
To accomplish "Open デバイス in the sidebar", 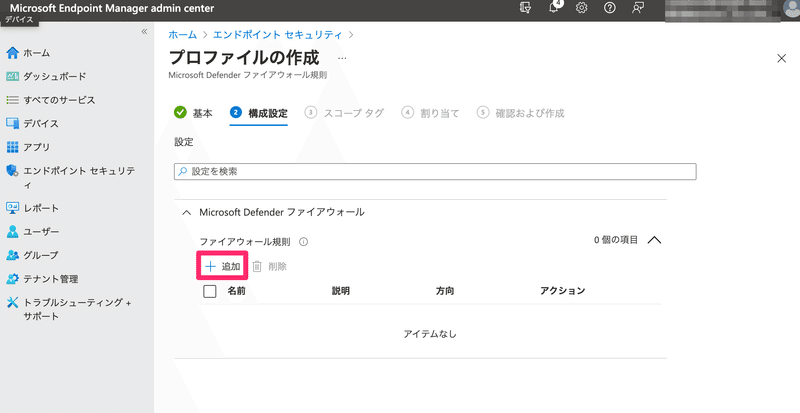I will coord(32,123).
